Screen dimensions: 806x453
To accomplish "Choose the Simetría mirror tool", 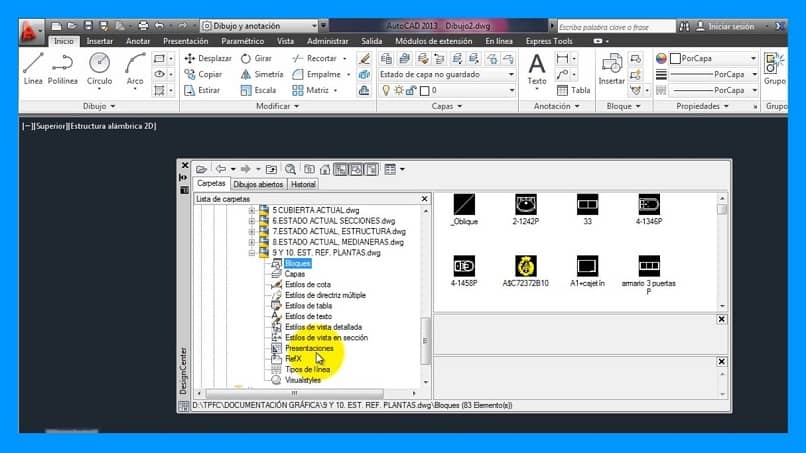I will point(262,74).
